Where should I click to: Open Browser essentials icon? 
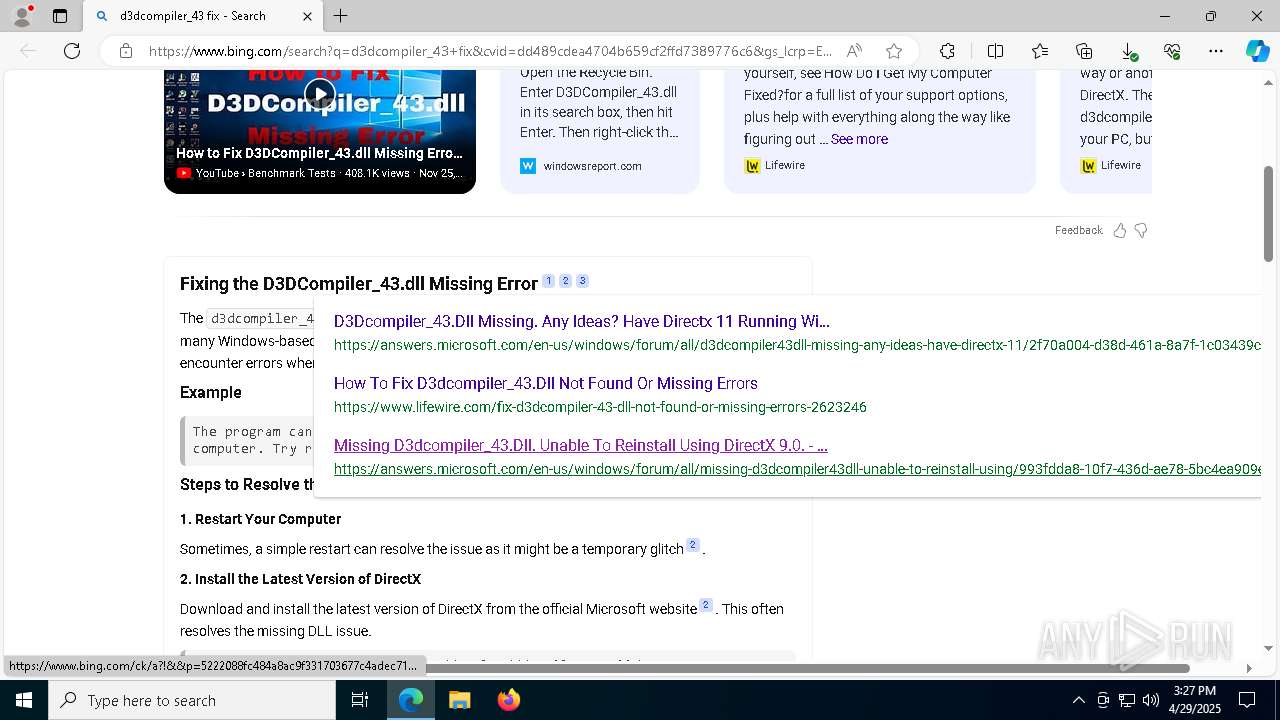(x=1172, y=51)
